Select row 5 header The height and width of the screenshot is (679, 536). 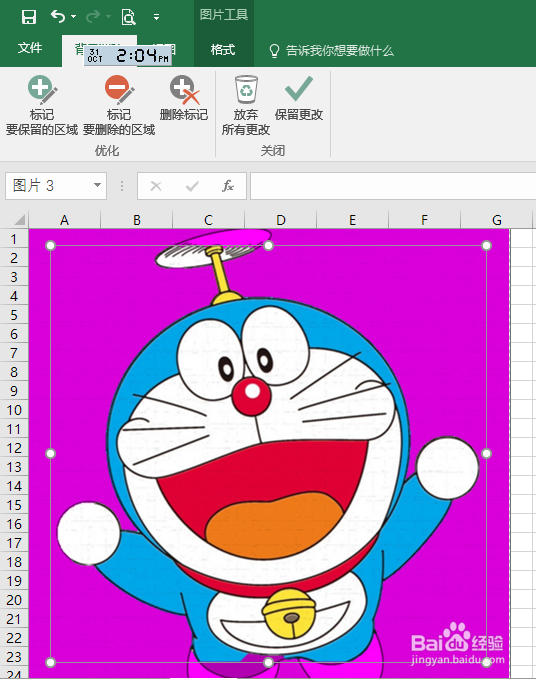click(x=14, y=315)
